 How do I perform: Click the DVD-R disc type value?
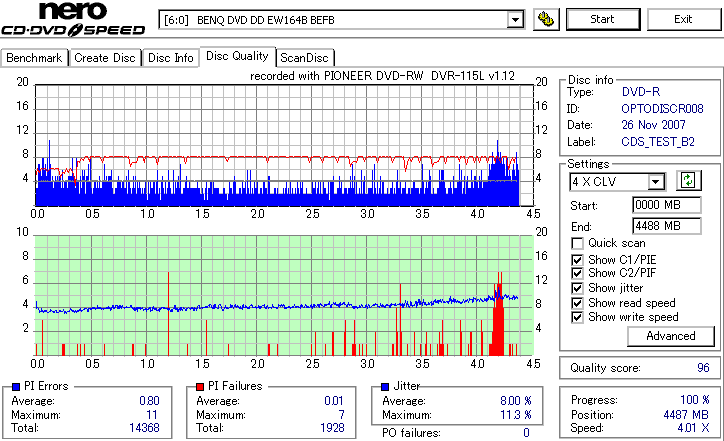click(x=641, y=92)
